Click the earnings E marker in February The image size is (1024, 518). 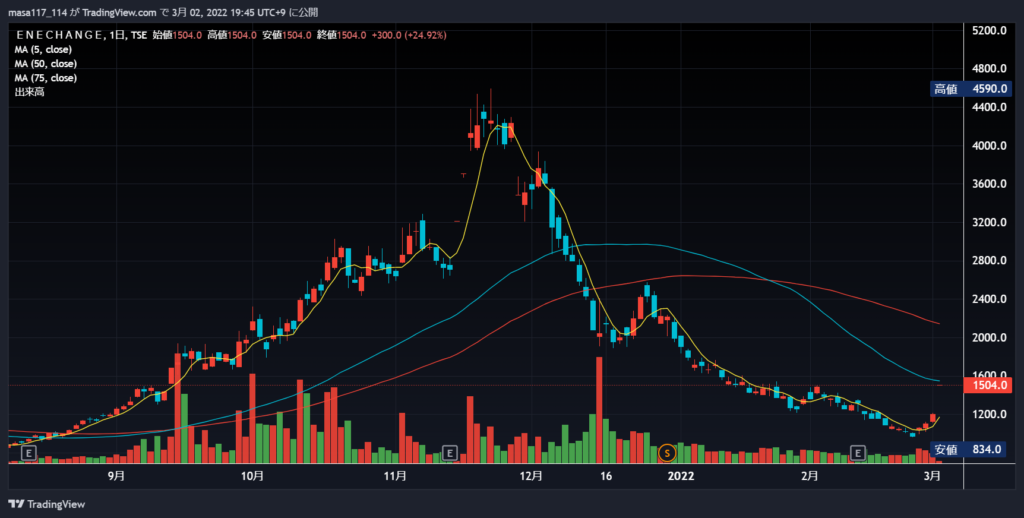coord(857,452)
